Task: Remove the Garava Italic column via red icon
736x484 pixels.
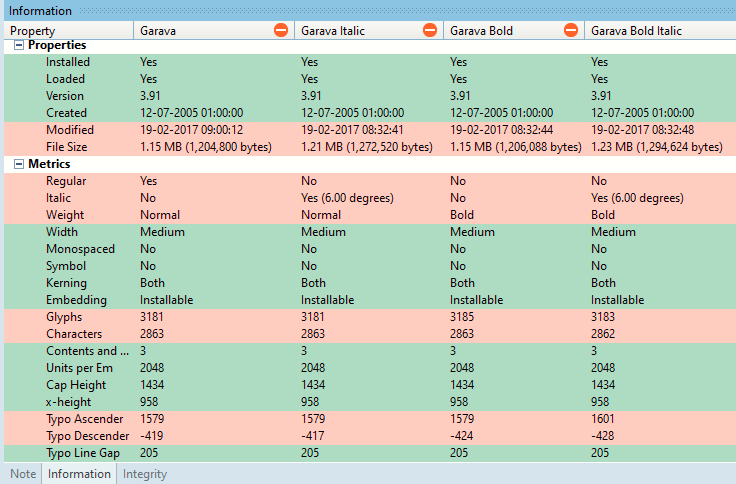Action: click(x=430, y=31)
